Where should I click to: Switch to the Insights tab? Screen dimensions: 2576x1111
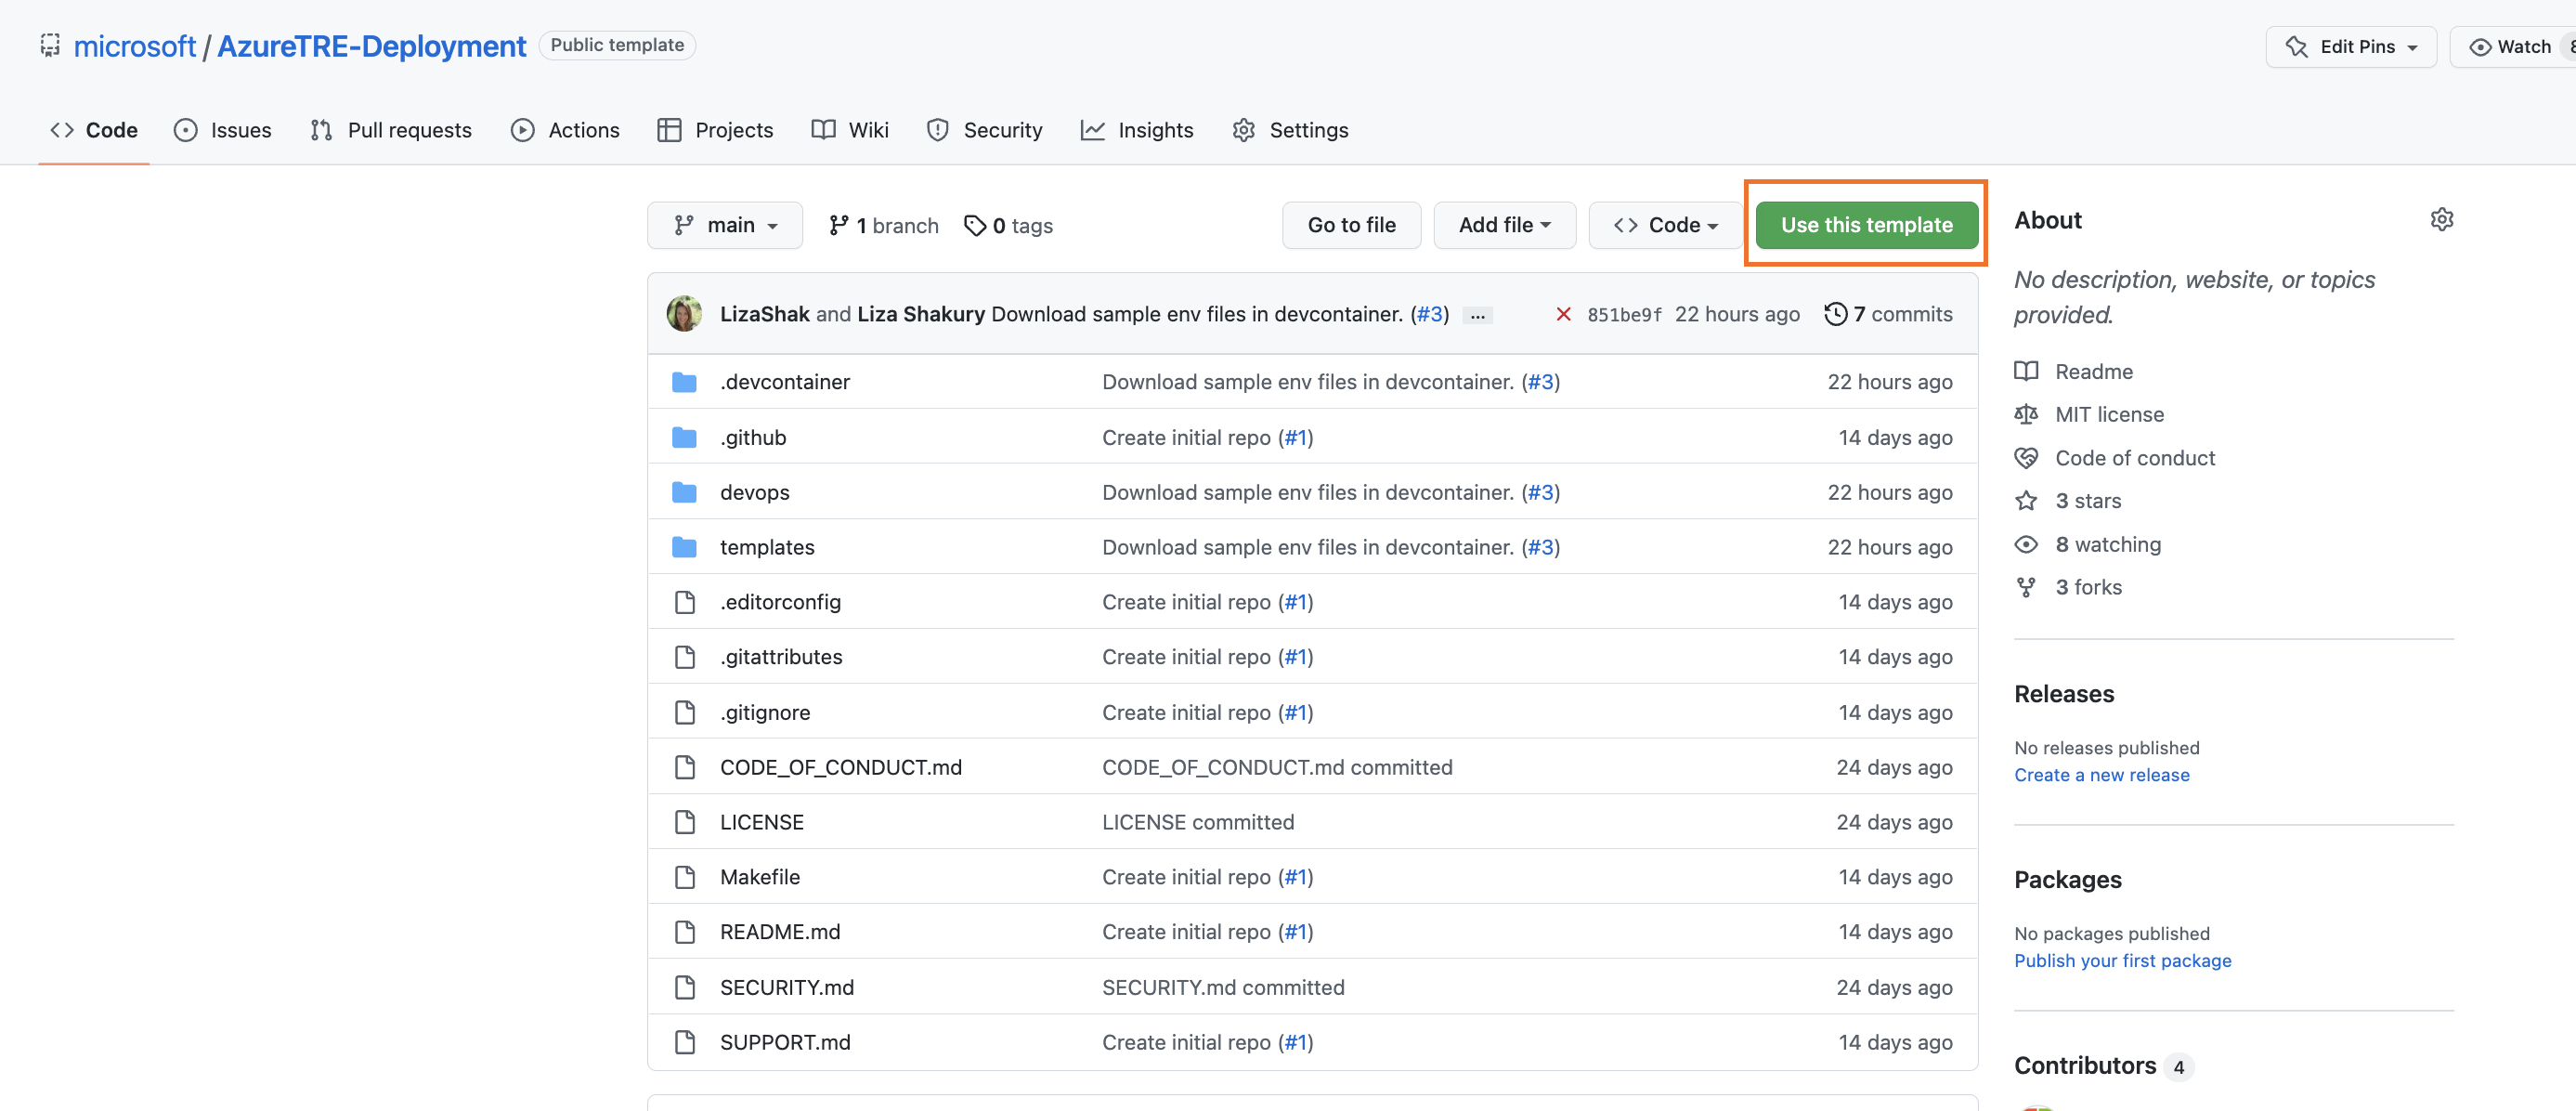(1138, 130)
